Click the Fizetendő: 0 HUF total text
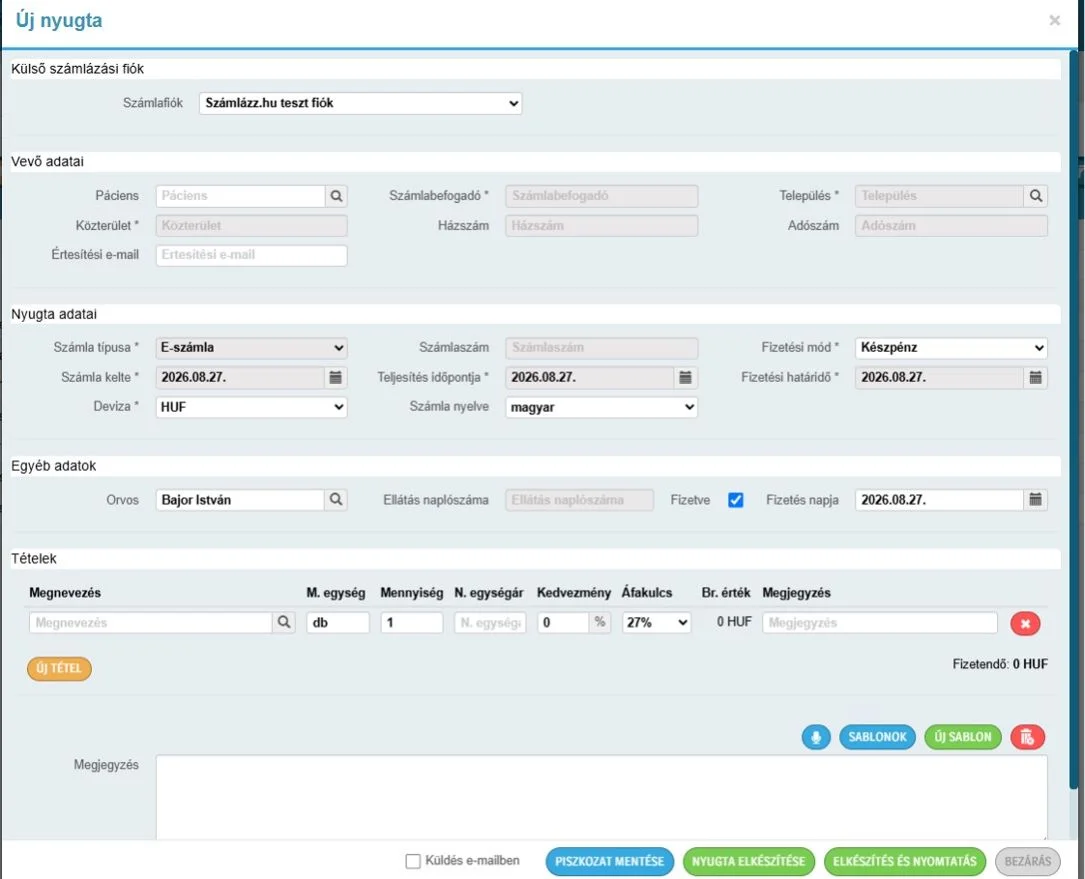 [x=1000, y=664]
